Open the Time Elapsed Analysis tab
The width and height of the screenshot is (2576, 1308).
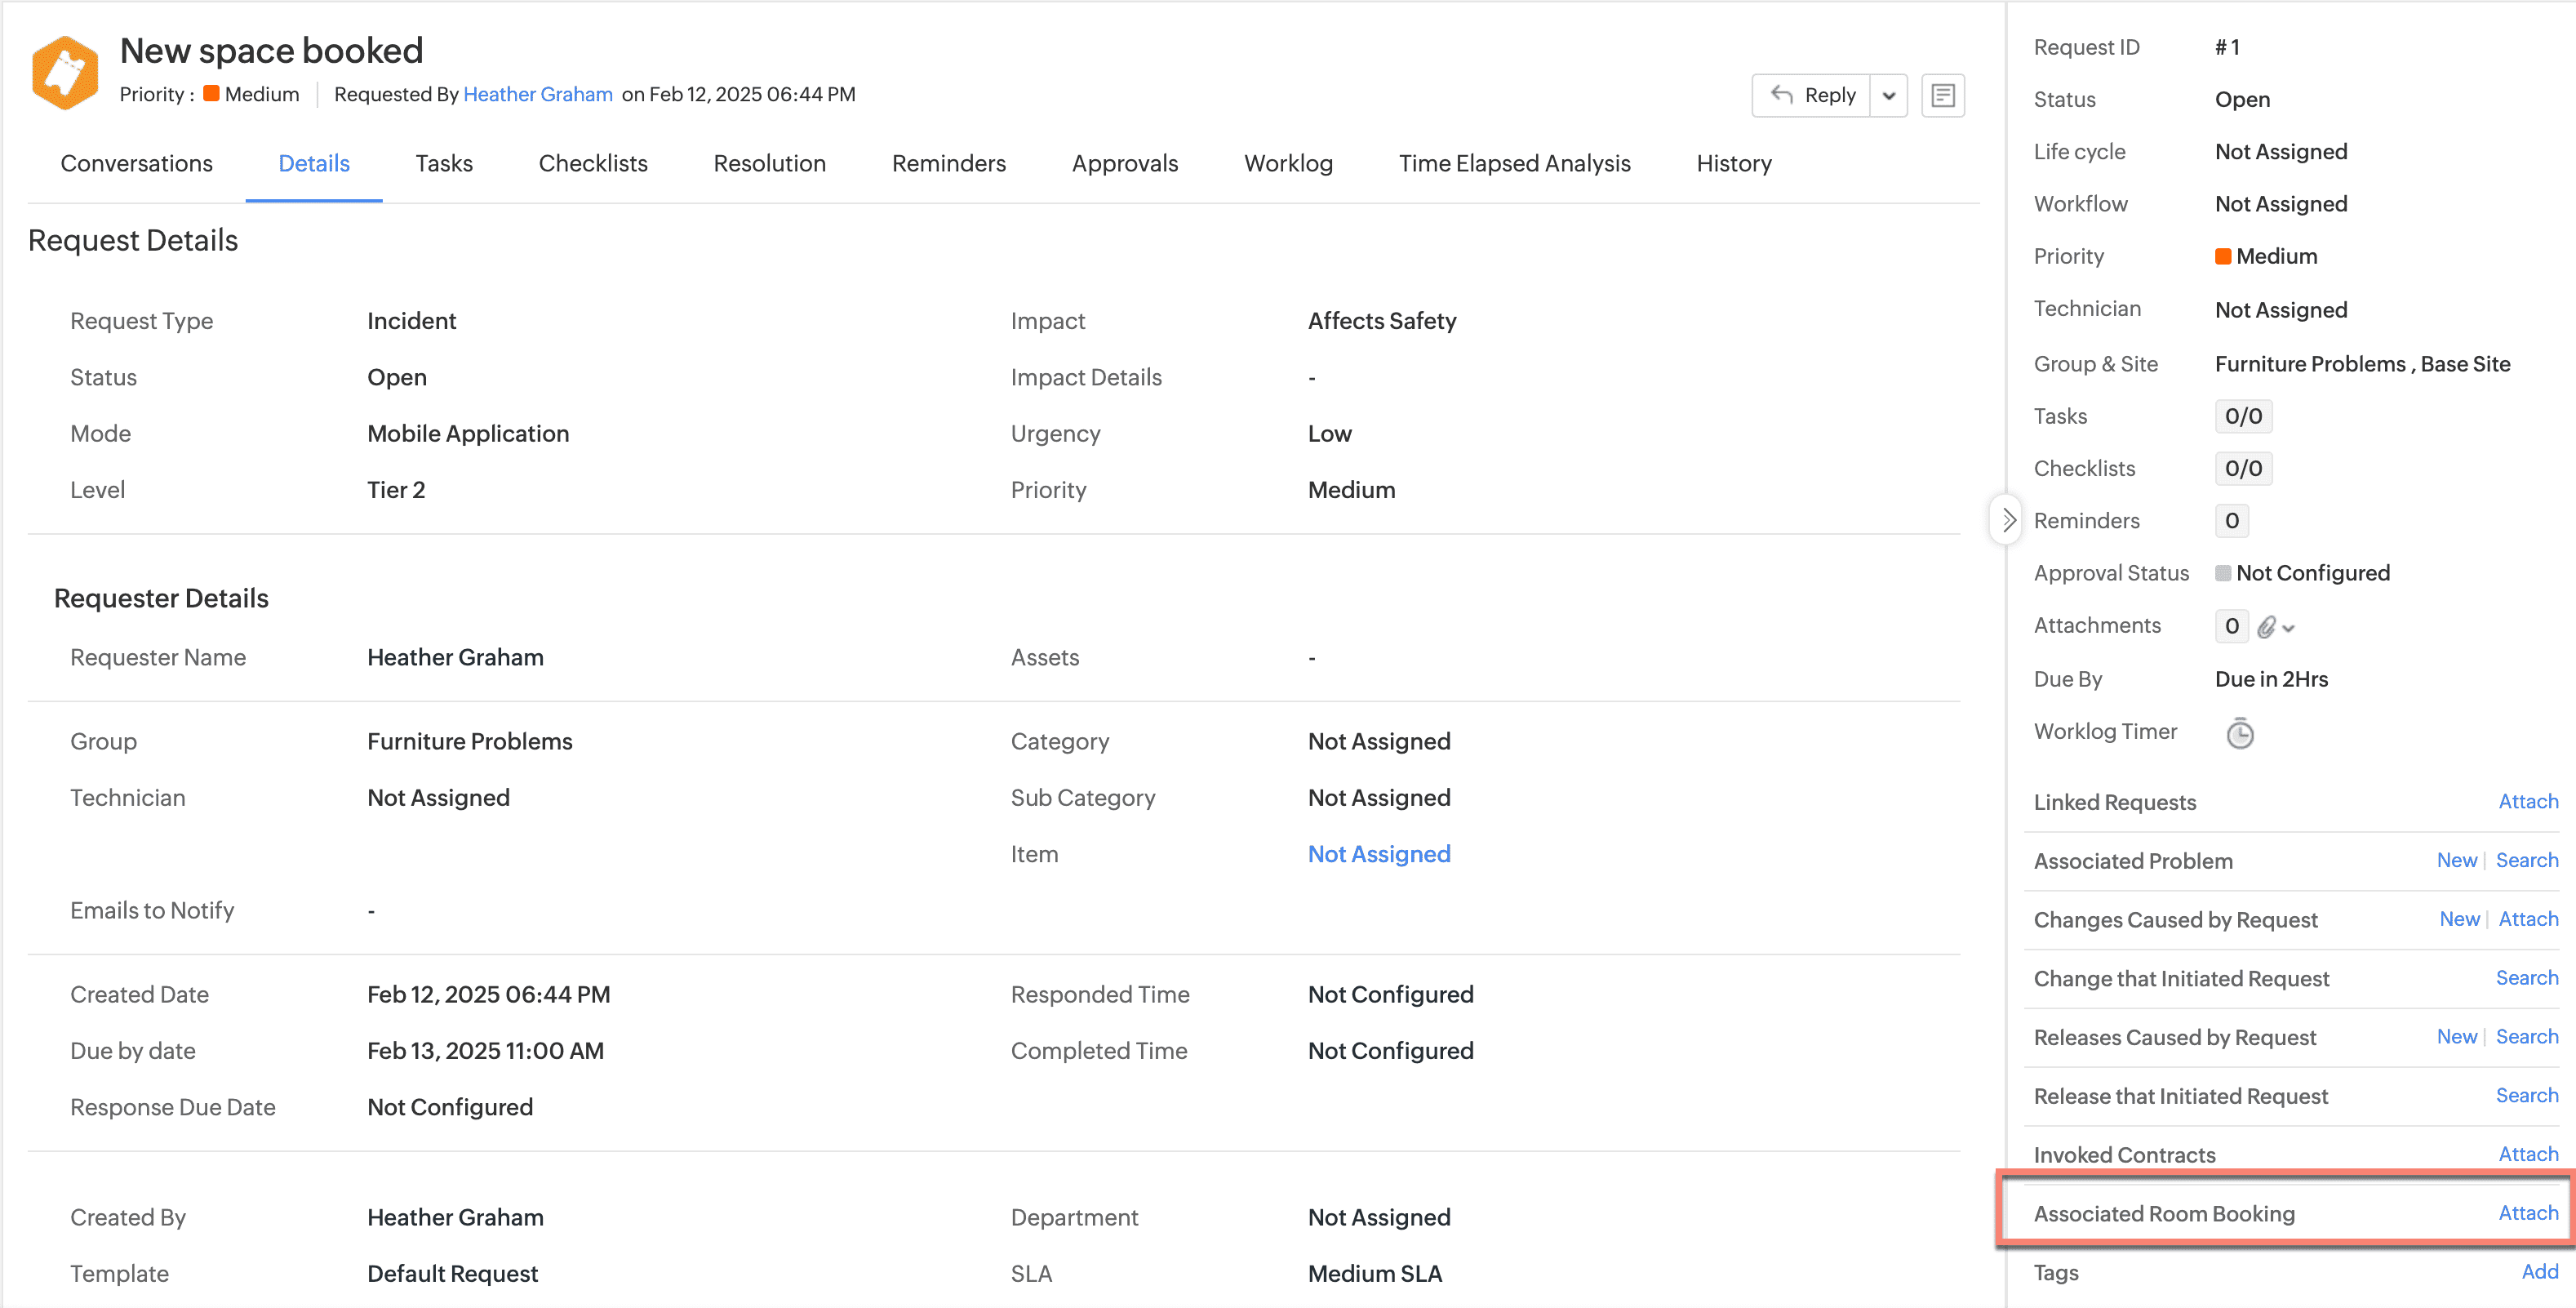coord(1514,163)
